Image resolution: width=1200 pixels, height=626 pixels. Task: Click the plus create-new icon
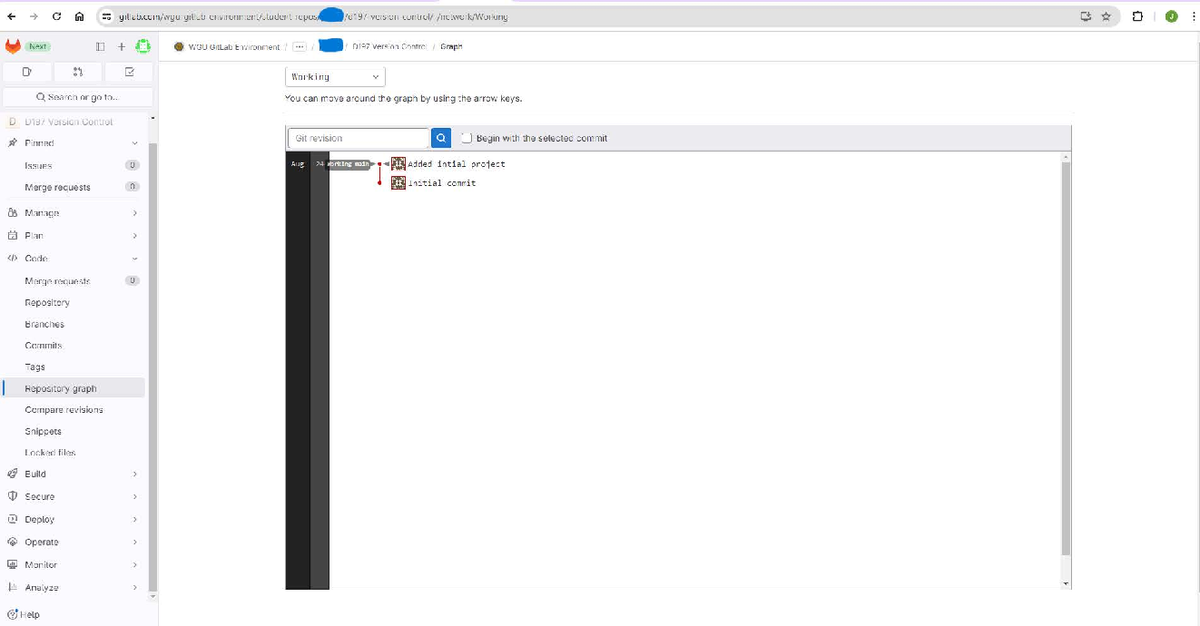click(x=121, y=46)
